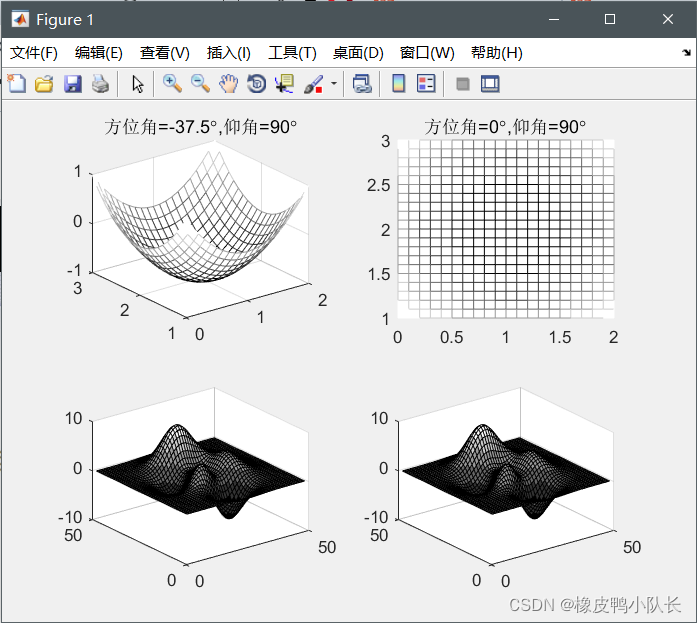Save the figure with the floppy disk icon
697x623 pixels.
[x=72, y=84]
